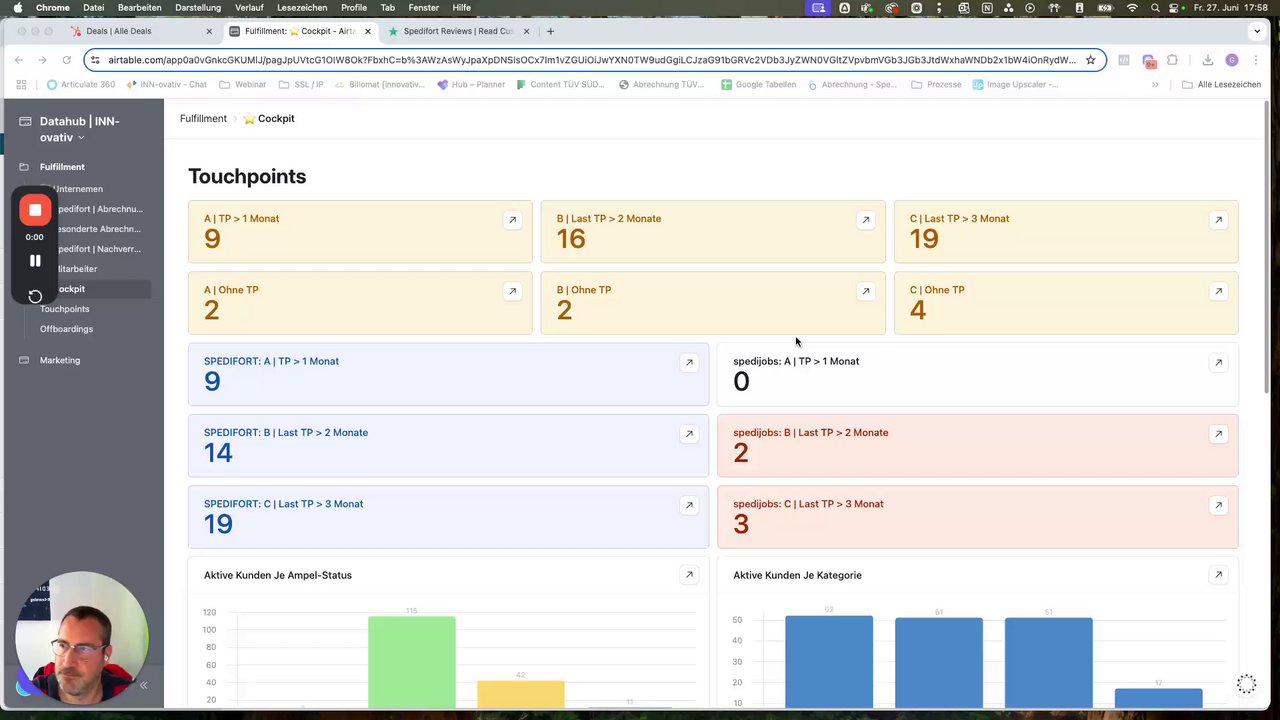Expand the Marketing sidebar section
Viewport: 1280px width, 720px height.
click(x=60, y=360)
